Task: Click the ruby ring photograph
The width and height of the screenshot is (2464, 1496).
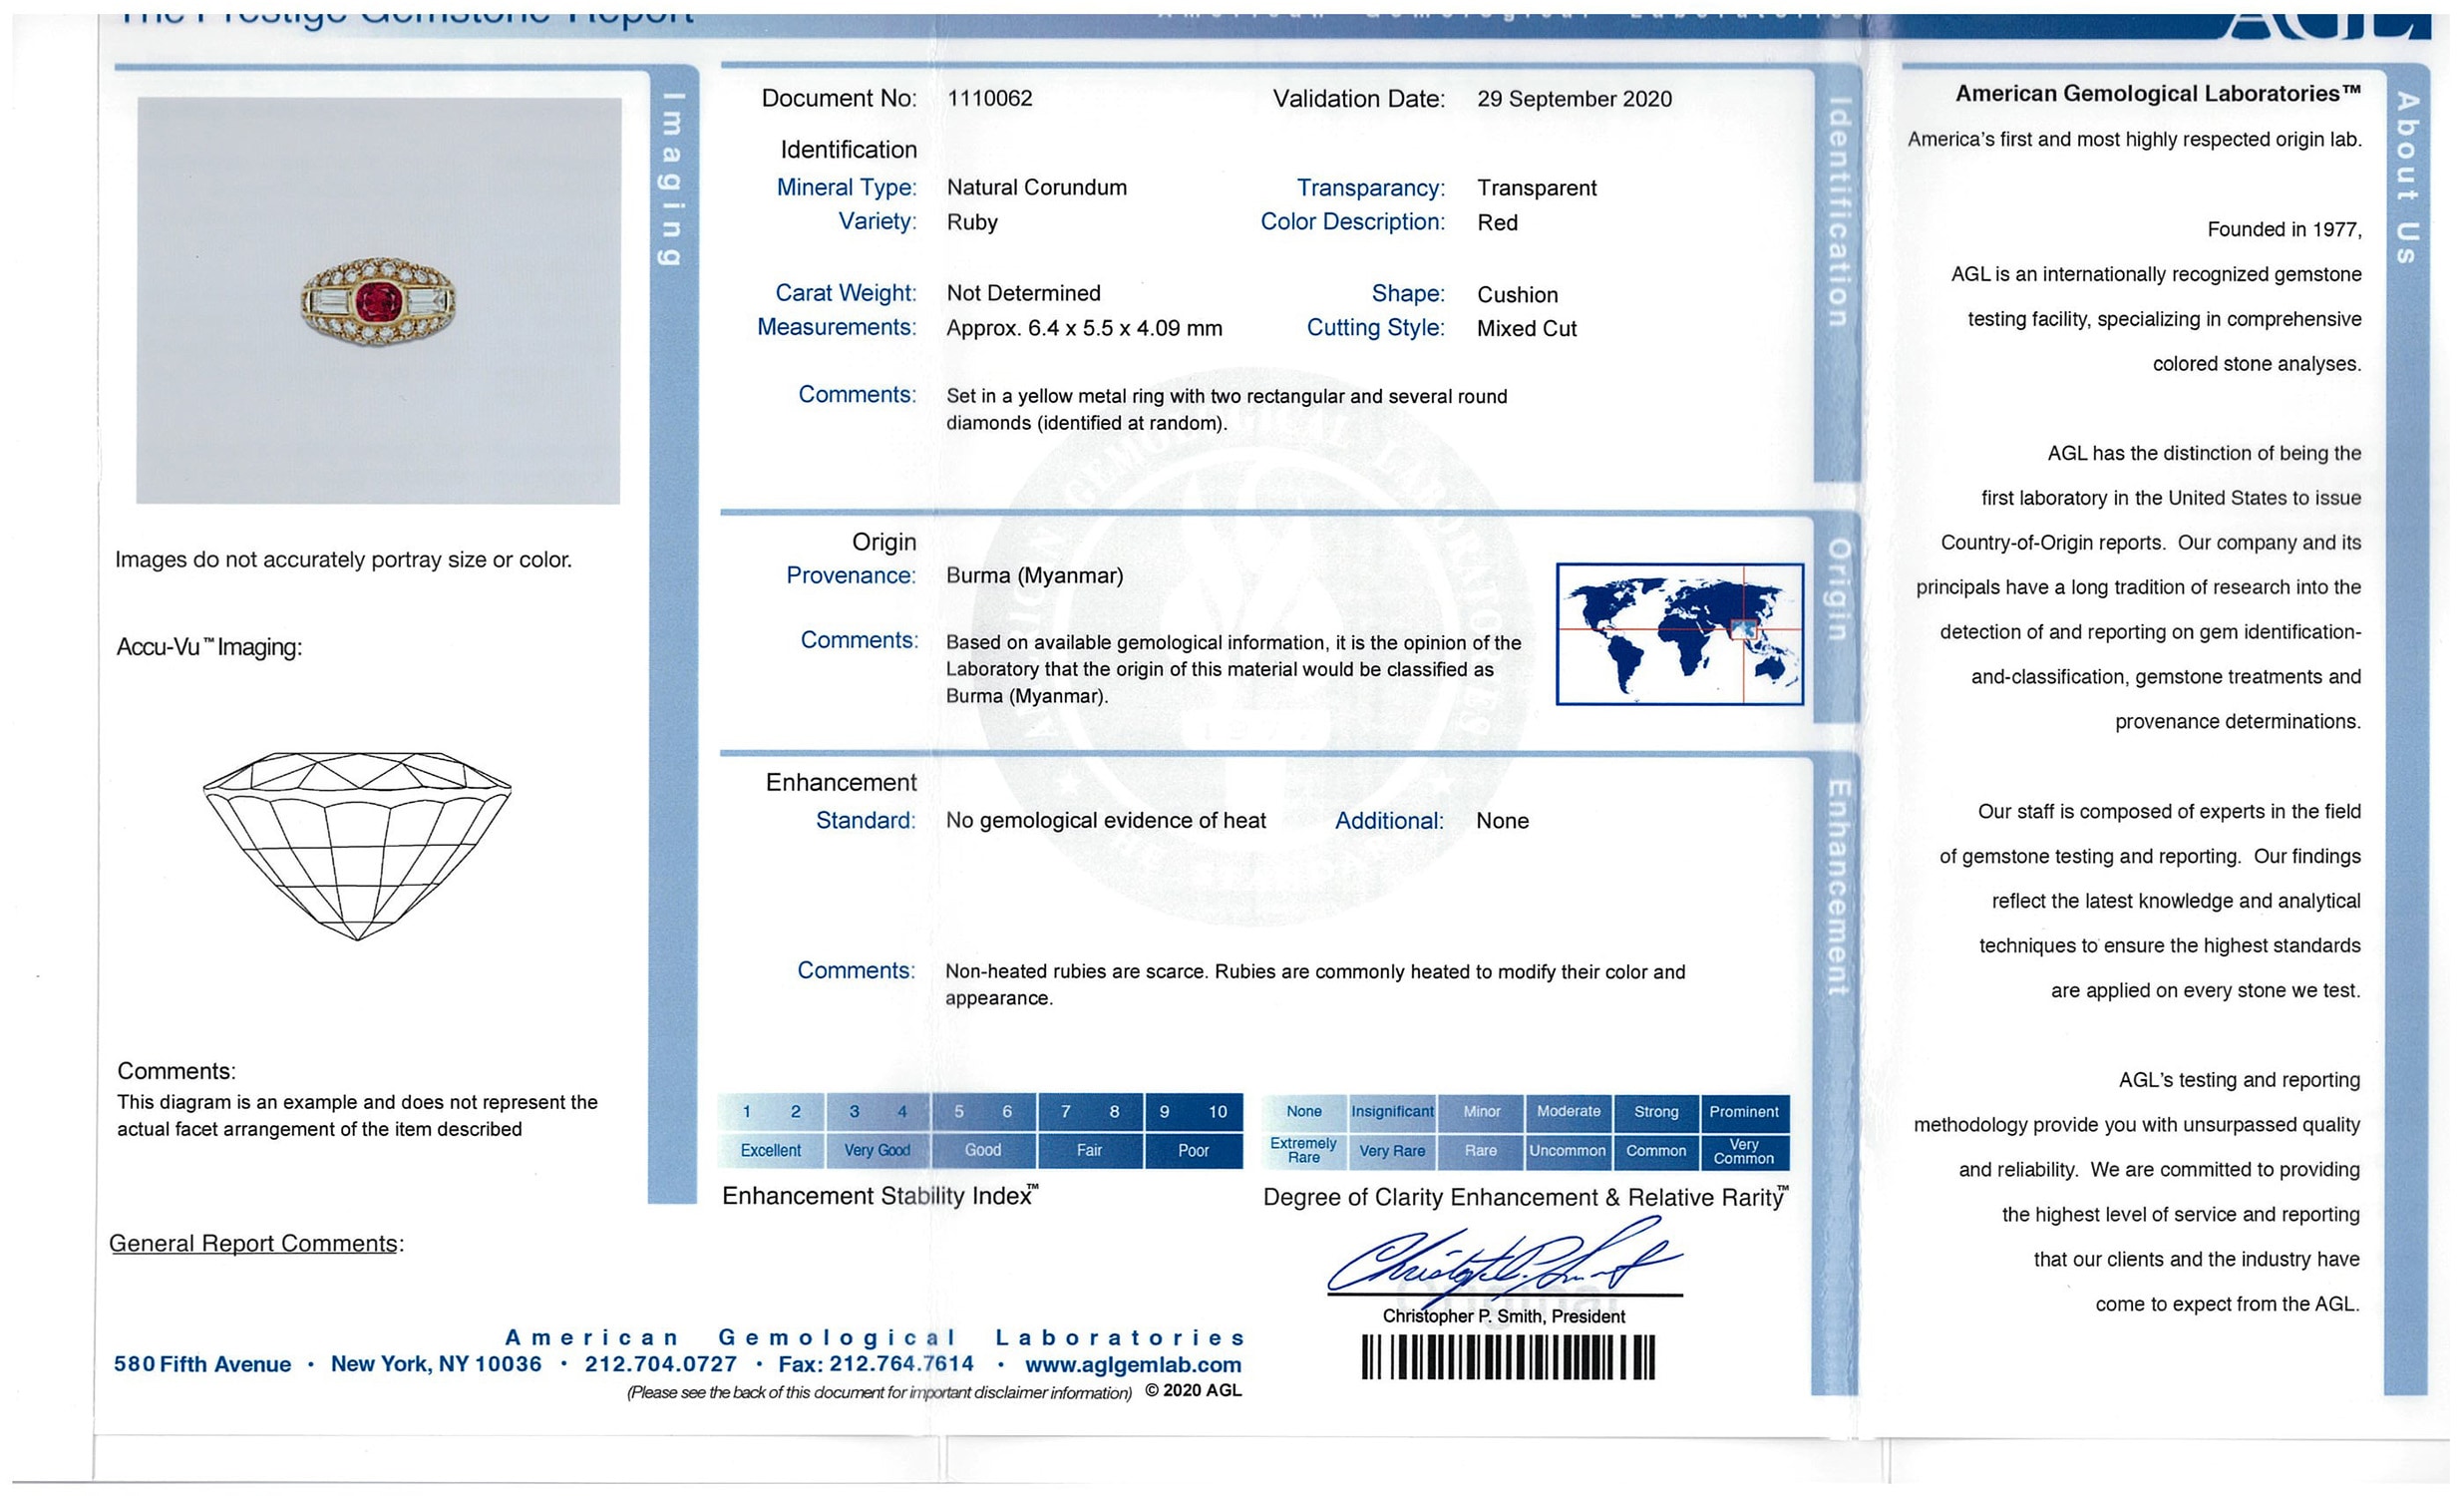Action: pyautogui.click(x=378, y=301)
